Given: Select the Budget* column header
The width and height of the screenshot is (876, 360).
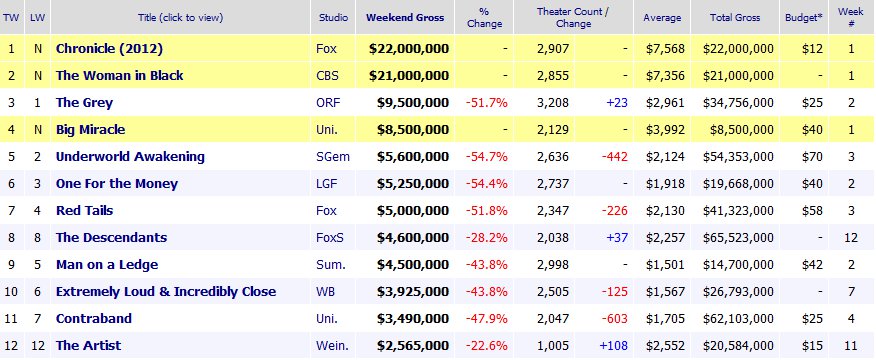Looking at the screenshot, I should tap(804, 17).
